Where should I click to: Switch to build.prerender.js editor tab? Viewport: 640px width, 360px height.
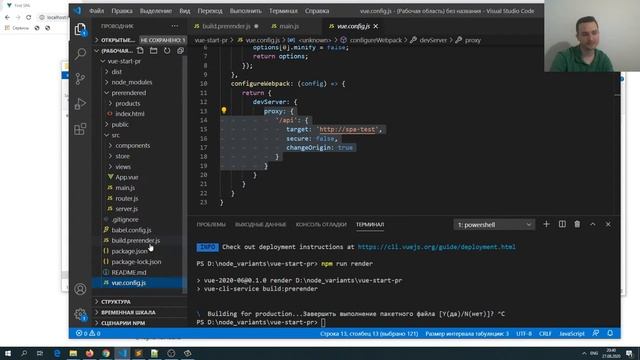(x=226, y=26)
